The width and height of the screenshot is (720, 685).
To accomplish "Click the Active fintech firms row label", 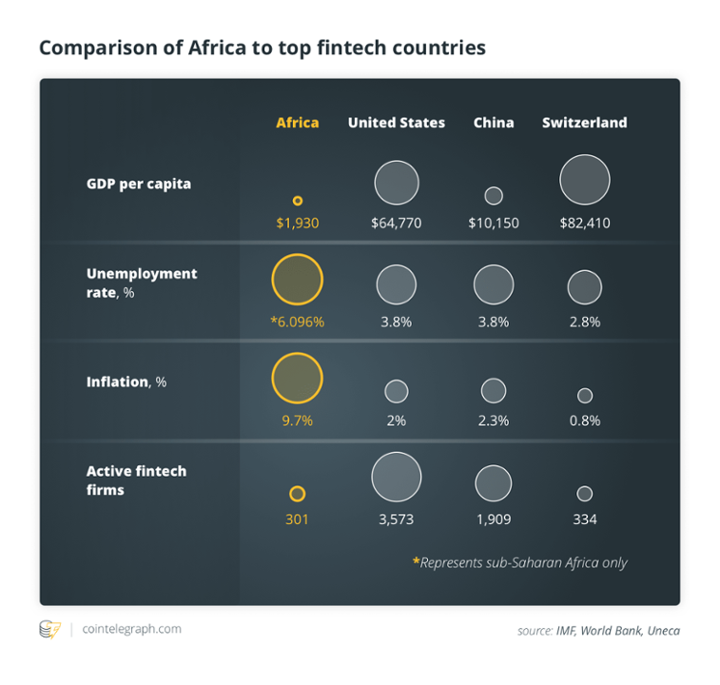I will tap(136, 480).
